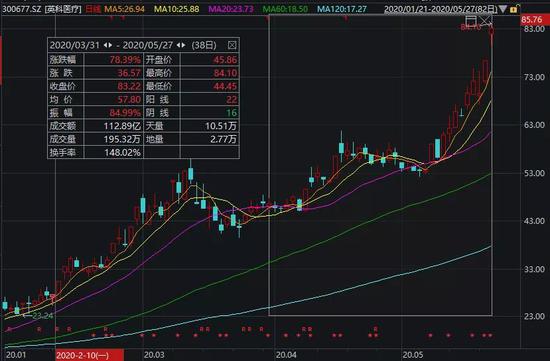The width and height of the screenshot is (550, 361).
Task: Click the 2020/05/27 end date in panel
Action: pos(148,45)
